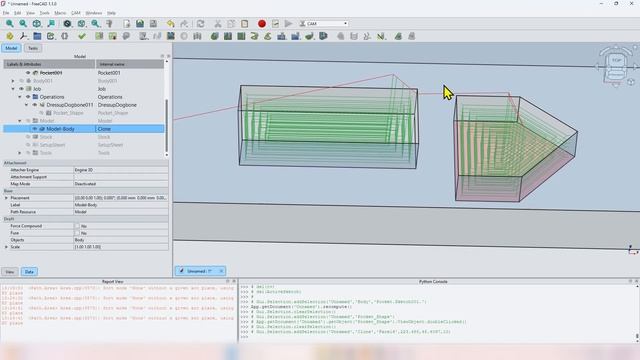Viewport: 640px width, 360px height.
Task: Click the Refresh recompute icon
Action: 200,24
